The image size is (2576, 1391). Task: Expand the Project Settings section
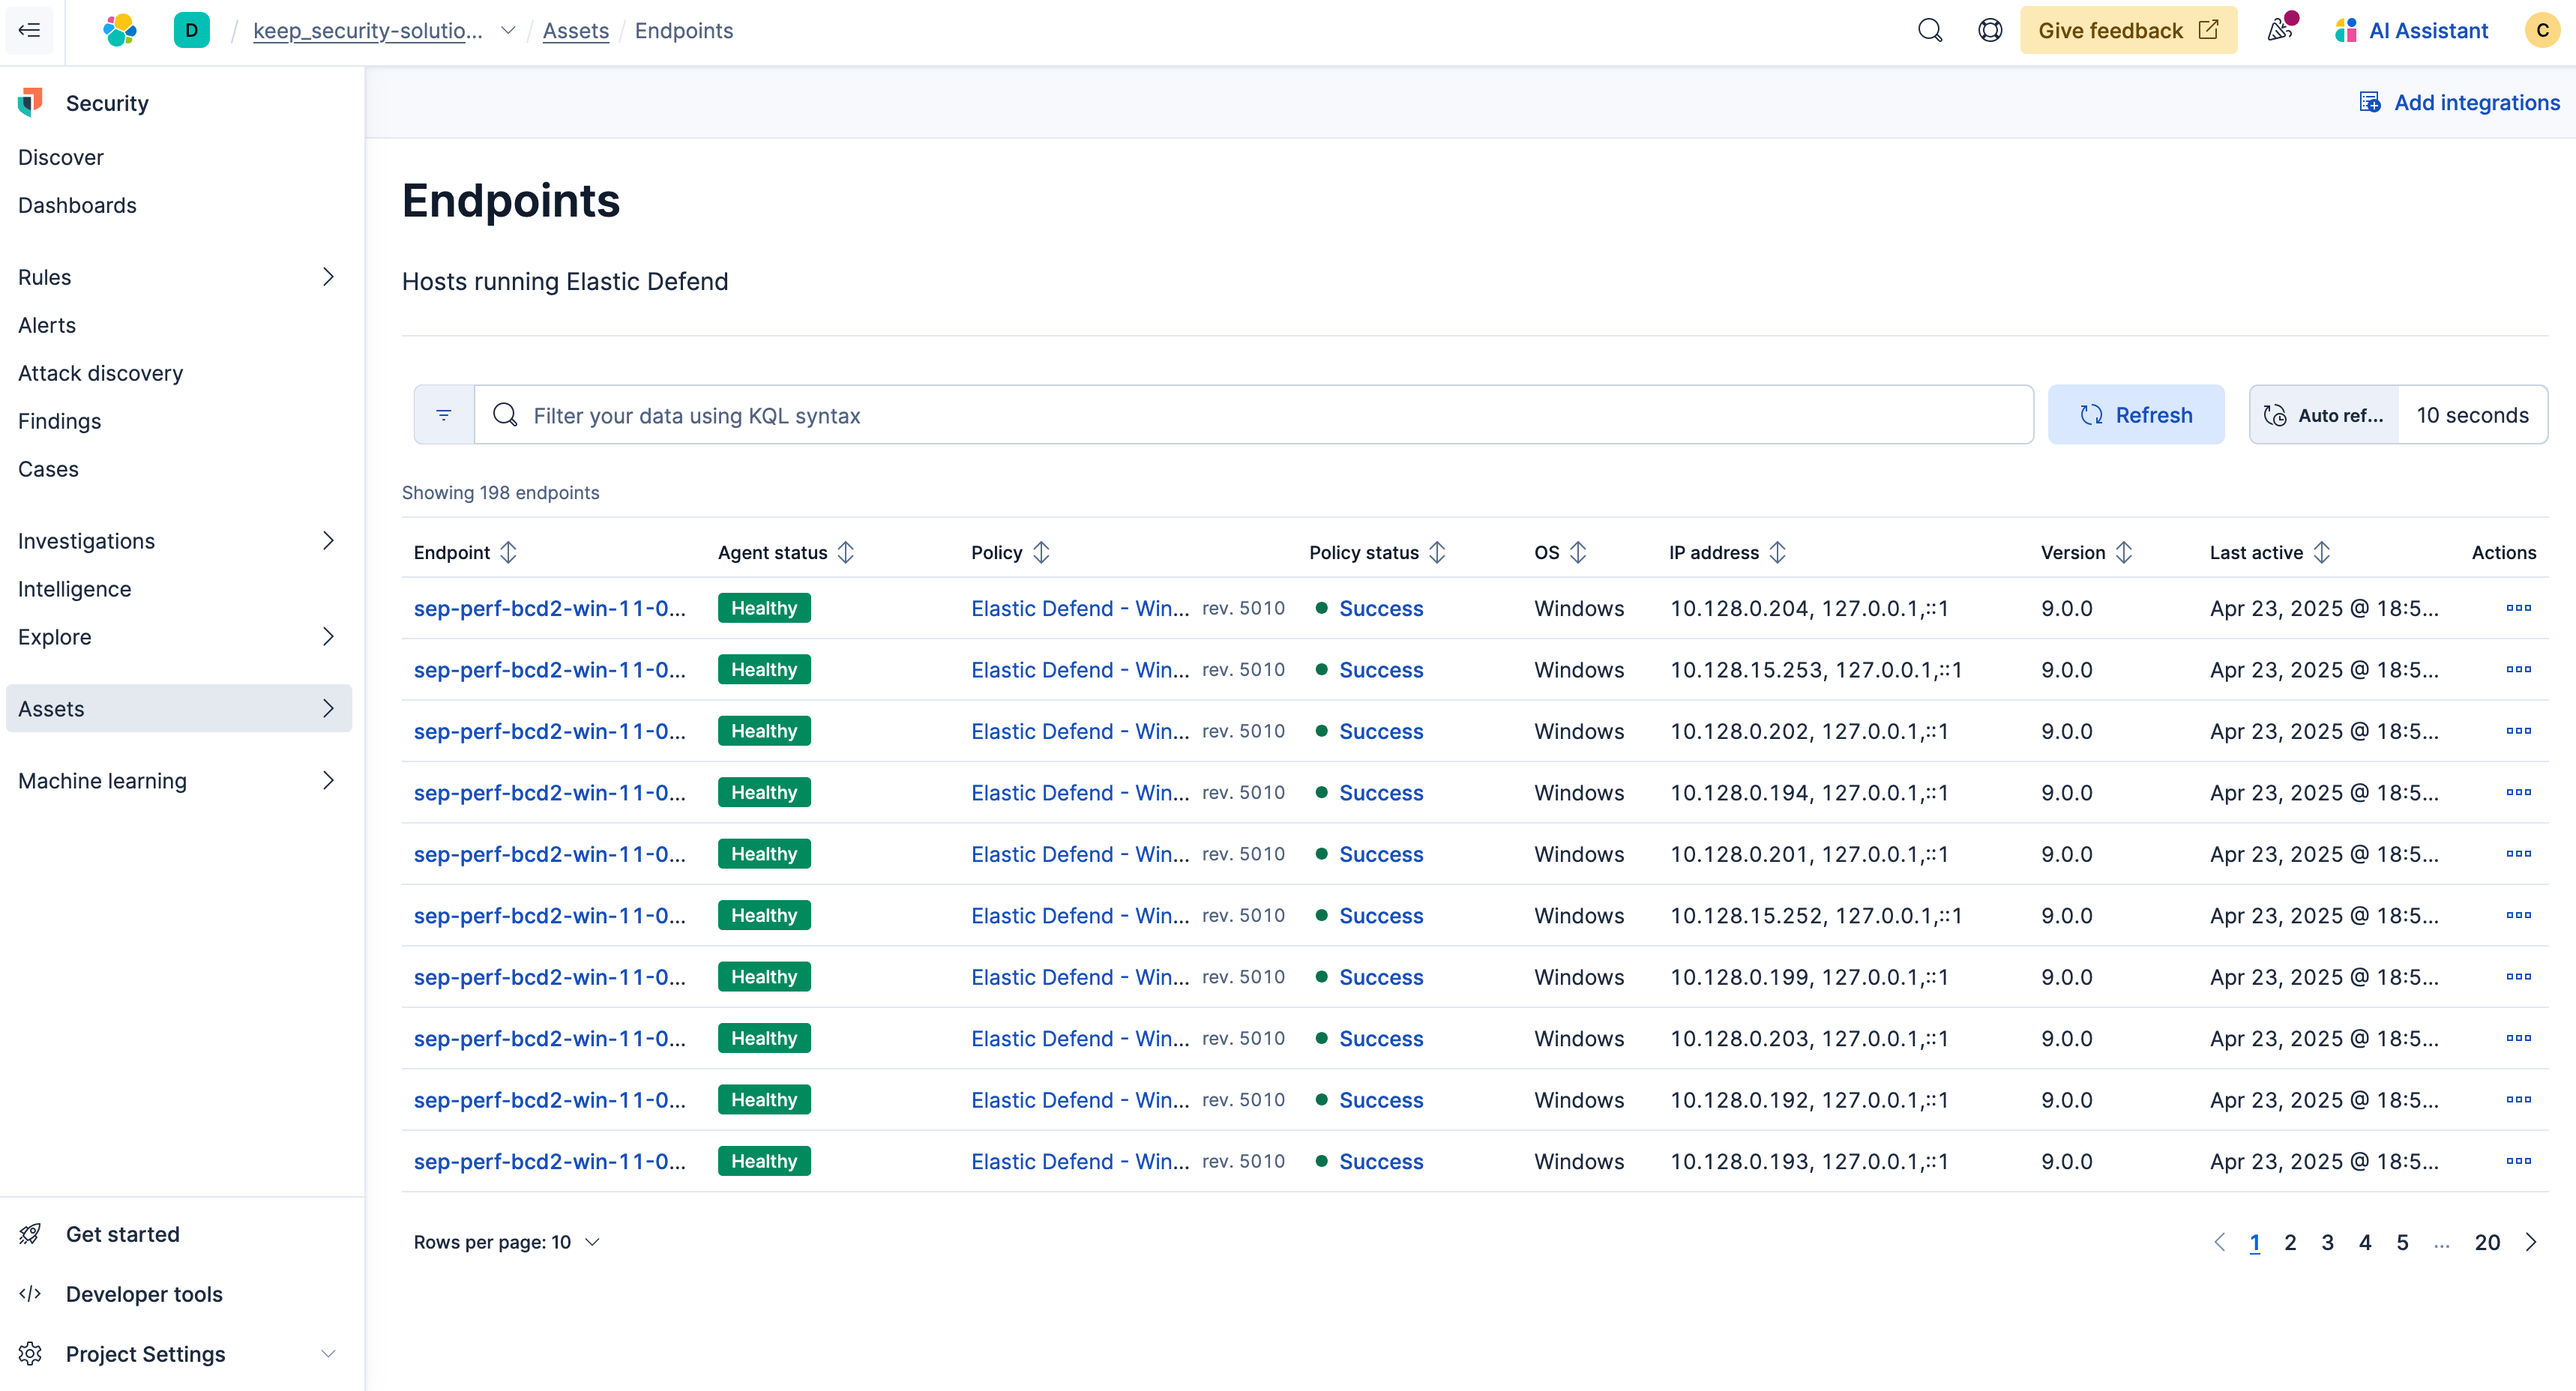tap(328, 1354)
